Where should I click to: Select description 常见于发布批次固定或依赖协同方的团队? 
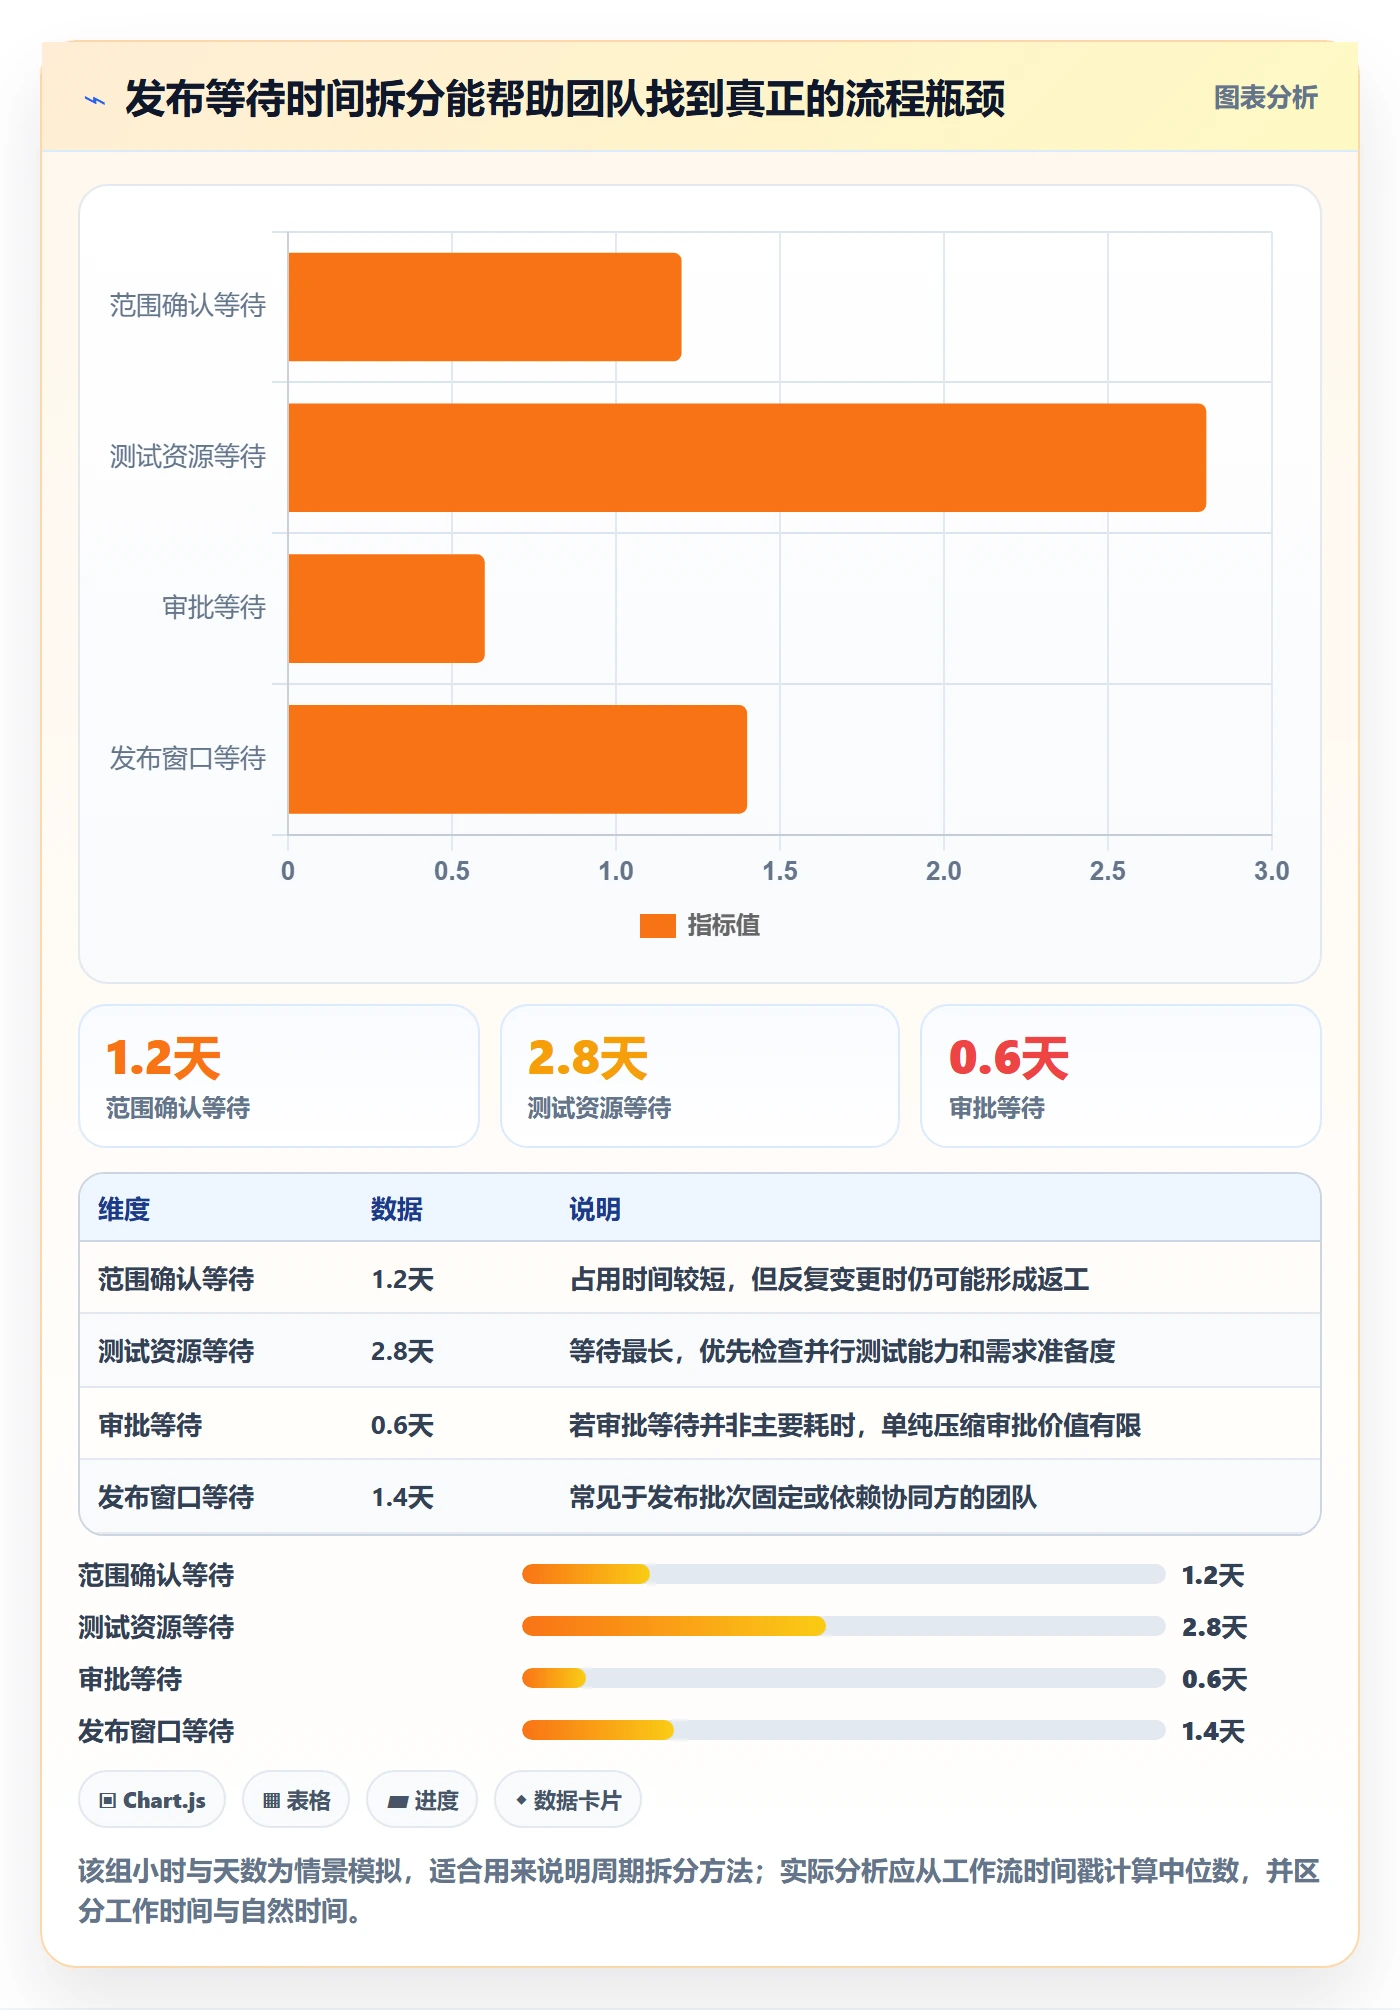(x=803, y=1497)
